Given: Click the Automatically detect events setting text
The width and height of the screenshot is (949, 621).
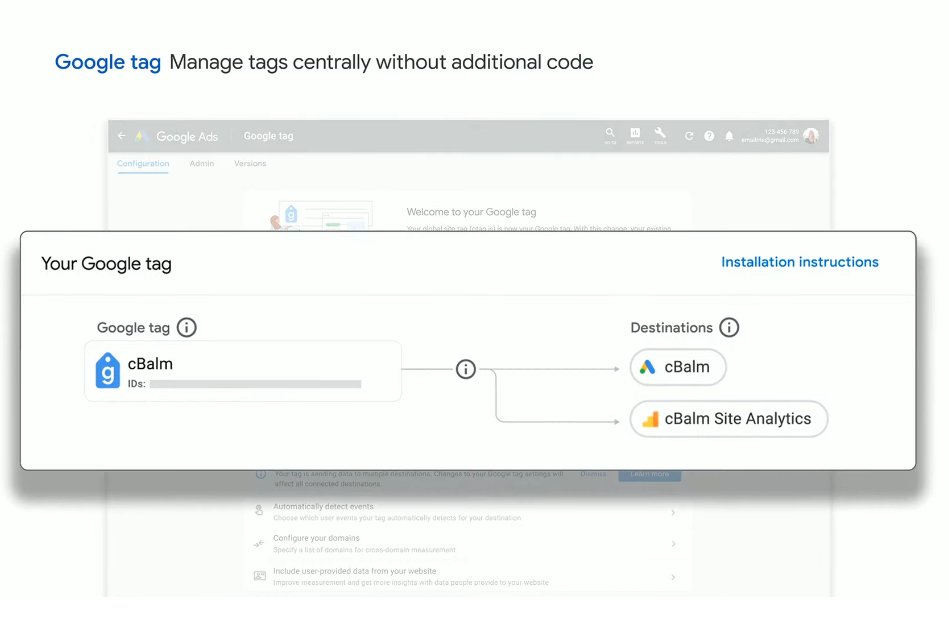Looking at the screenshot, I should [323, 507].
